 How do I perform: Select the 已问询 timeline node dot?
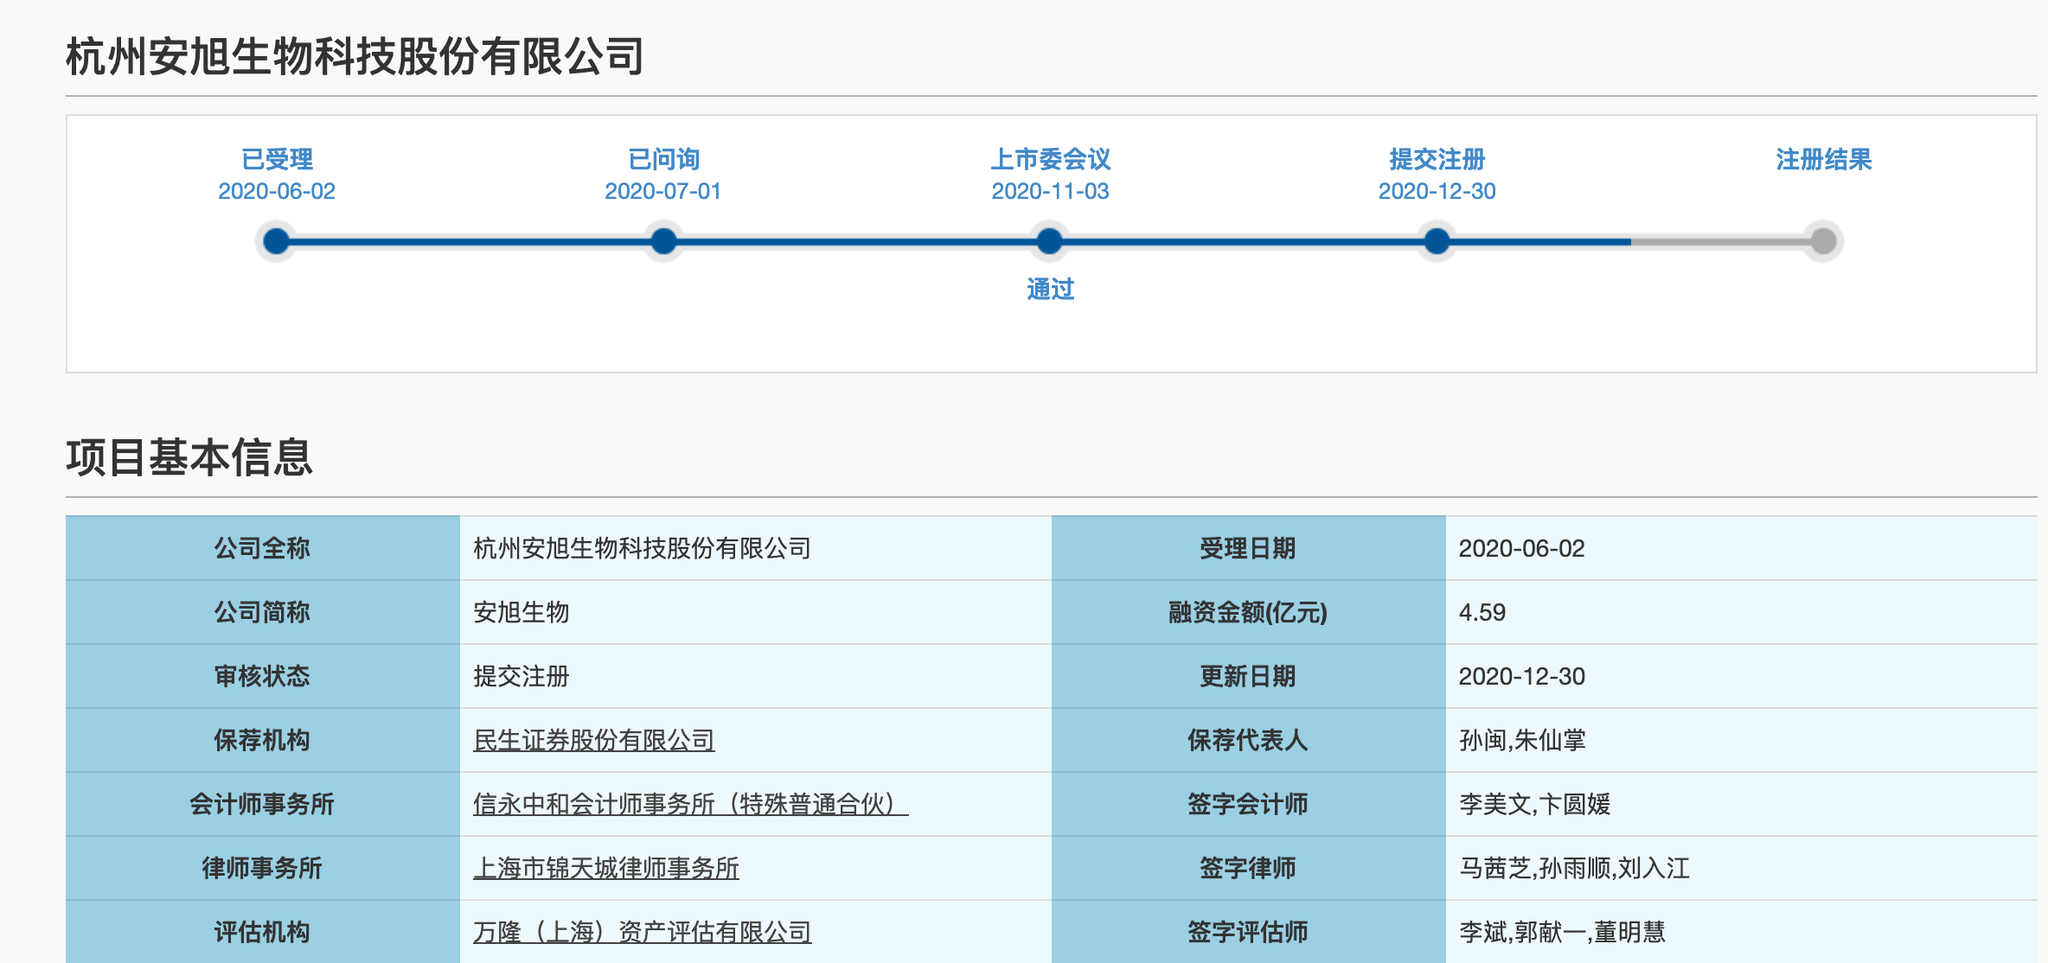point(663,240)
